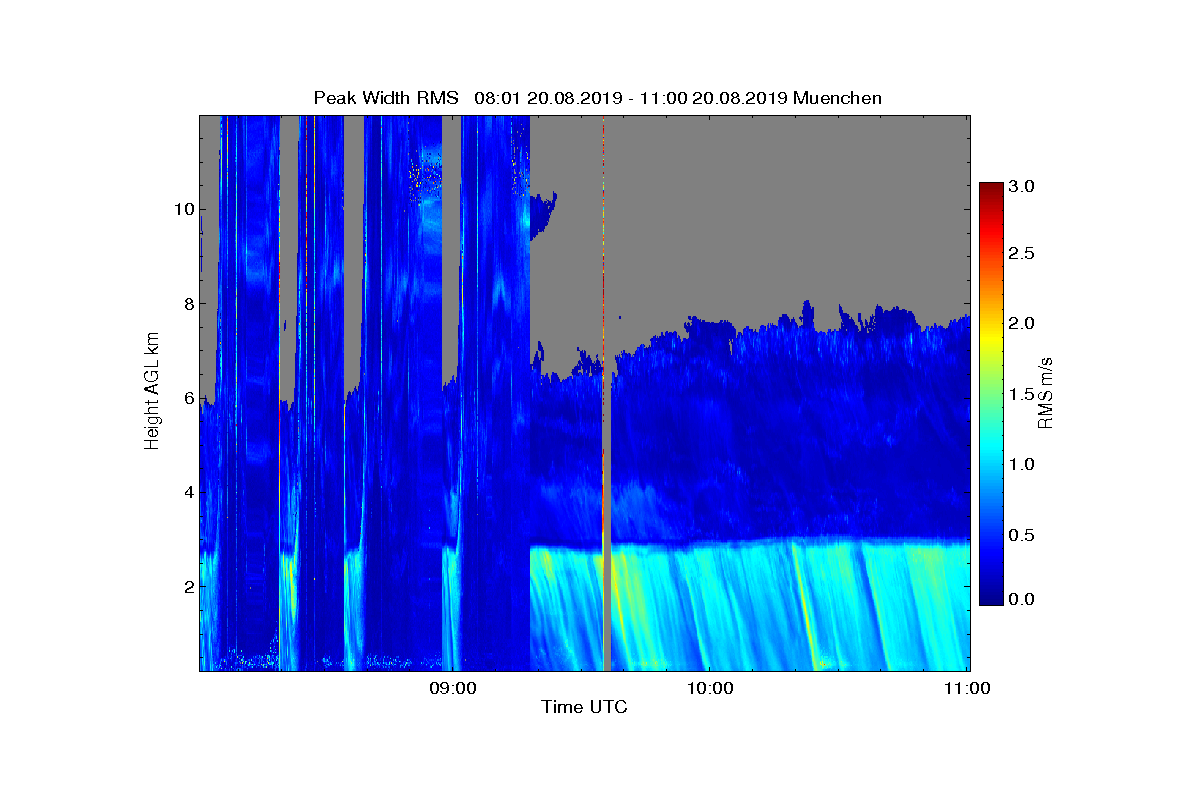The width and height of the screenshot is (1200, 800).
Task: Click the colorbar label '2.5'
Action: pos(1021,254)
